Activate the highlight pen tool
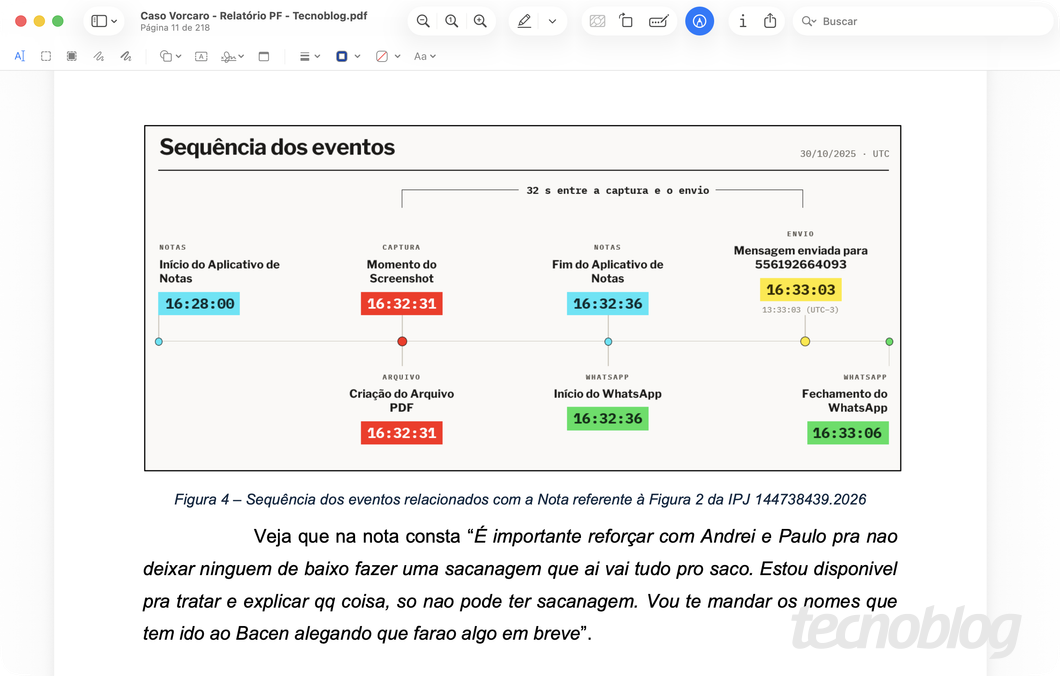1060x676 pixels. (x=525, y=21)
